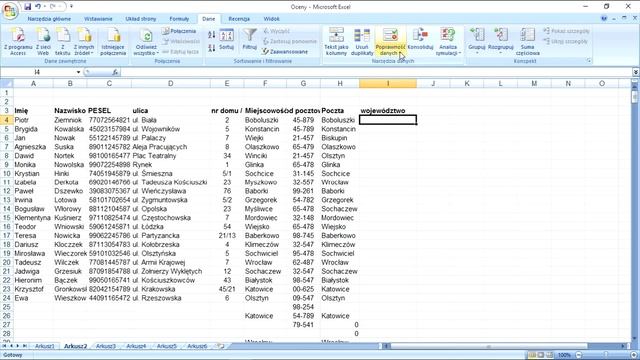This screenshot has height=360, width=640.
Task: Click the Poprawność danych validation icon
Action: pyautogui.click(x=390, y=35)
